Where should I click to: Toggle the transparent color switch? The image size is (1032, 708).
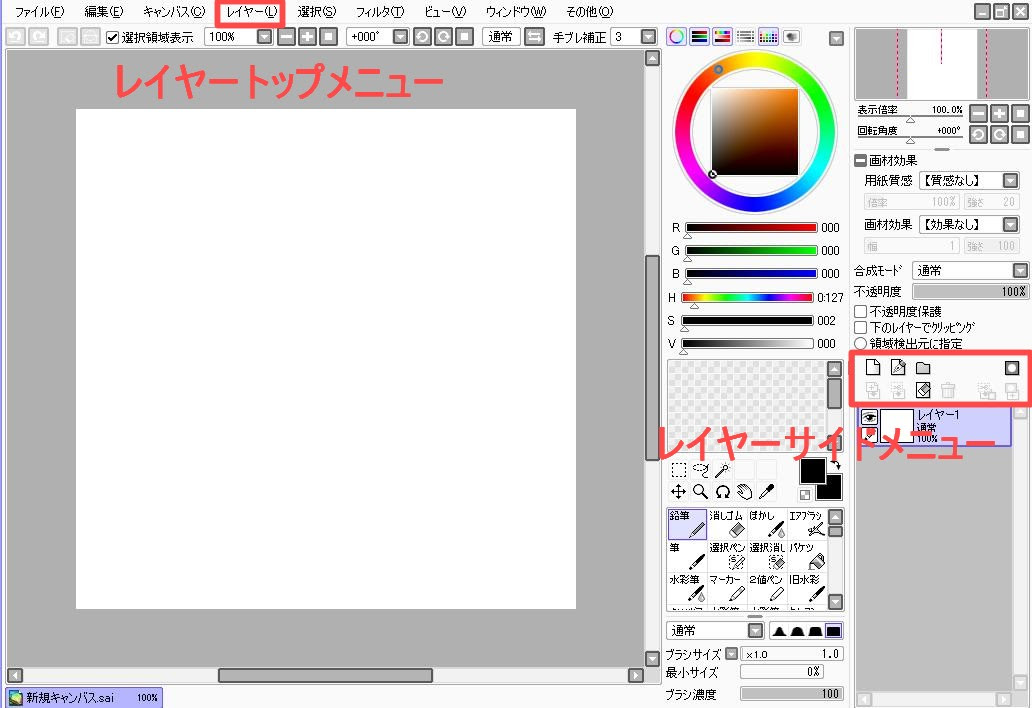click(805, 495)
